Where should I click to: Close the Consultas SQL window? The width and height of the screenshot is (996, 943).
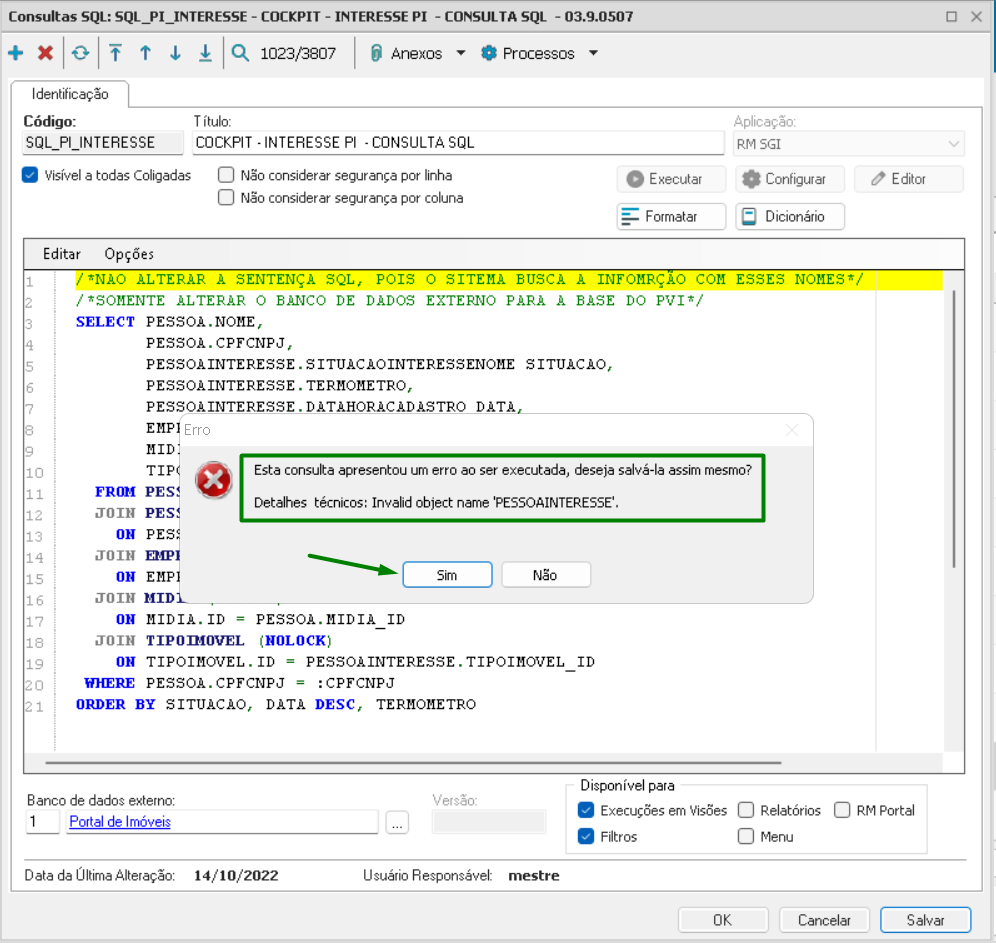click(977, 17)
